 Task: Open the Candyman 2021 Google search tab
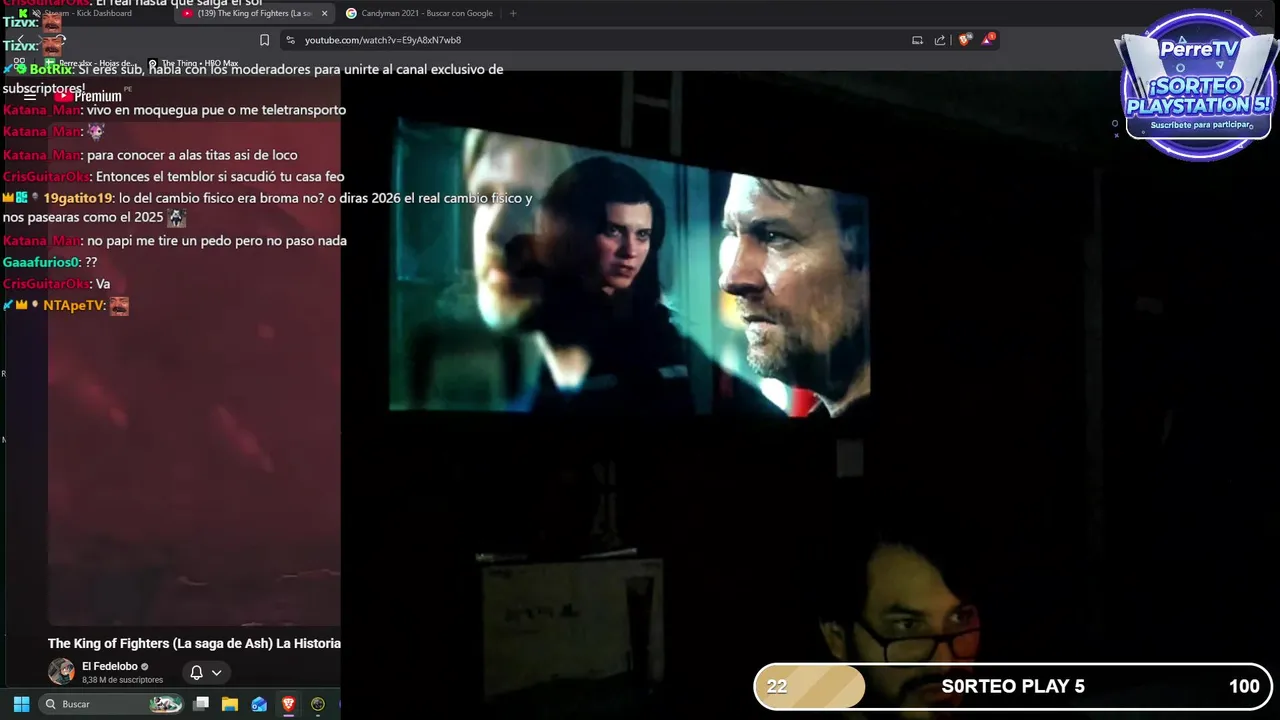[x=419, y=13]
